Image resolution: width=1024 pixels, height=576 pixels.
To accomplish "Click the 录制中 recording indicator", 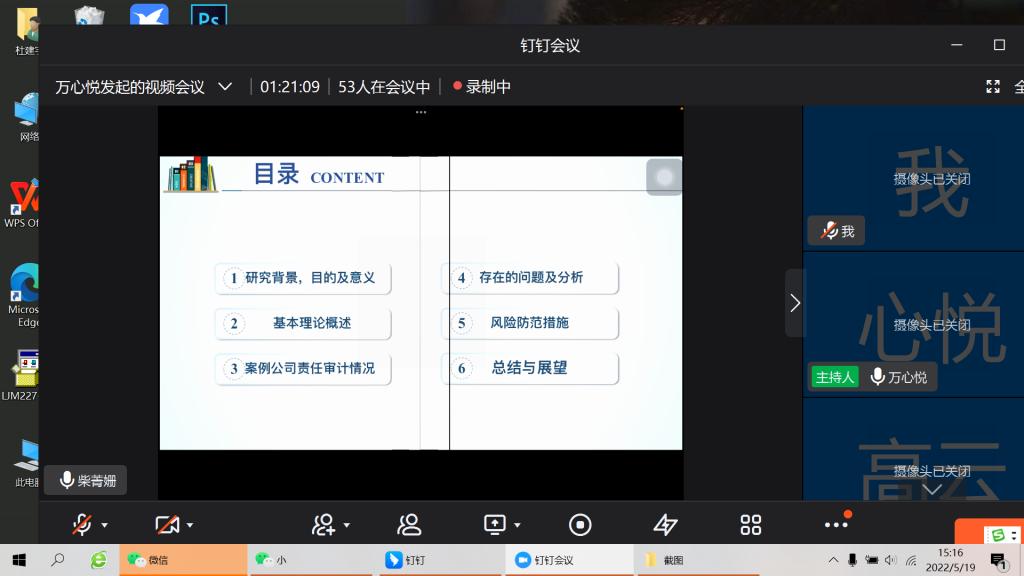I will tap(482, 87).
